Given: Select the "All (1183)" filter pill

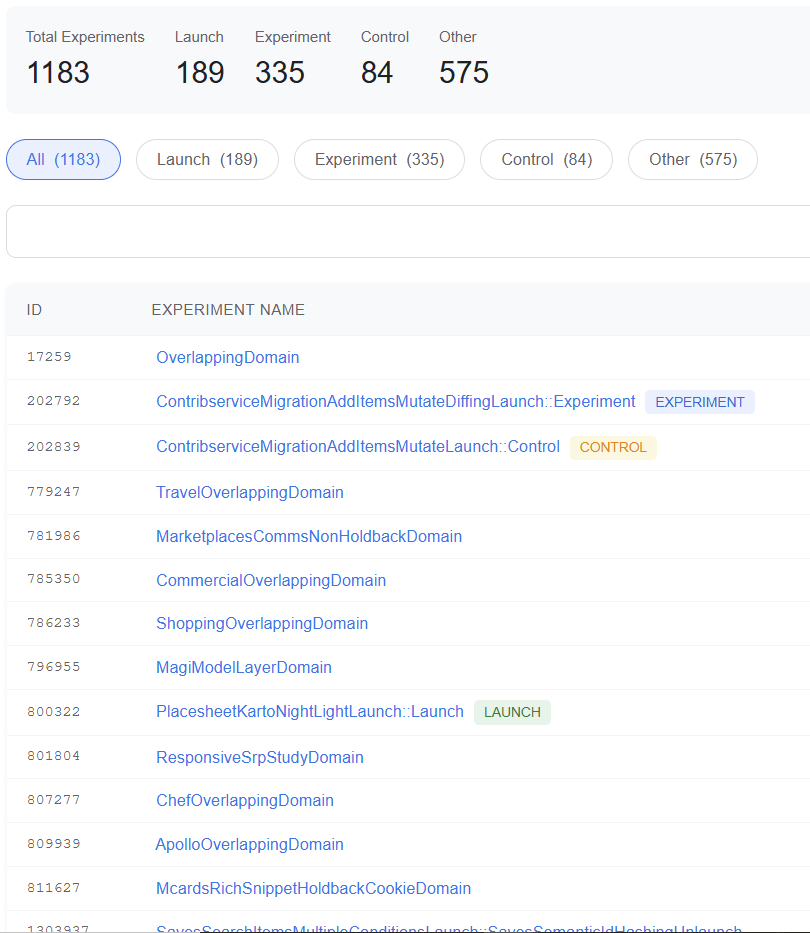Looking at the screenshot, I should [63, 159].
